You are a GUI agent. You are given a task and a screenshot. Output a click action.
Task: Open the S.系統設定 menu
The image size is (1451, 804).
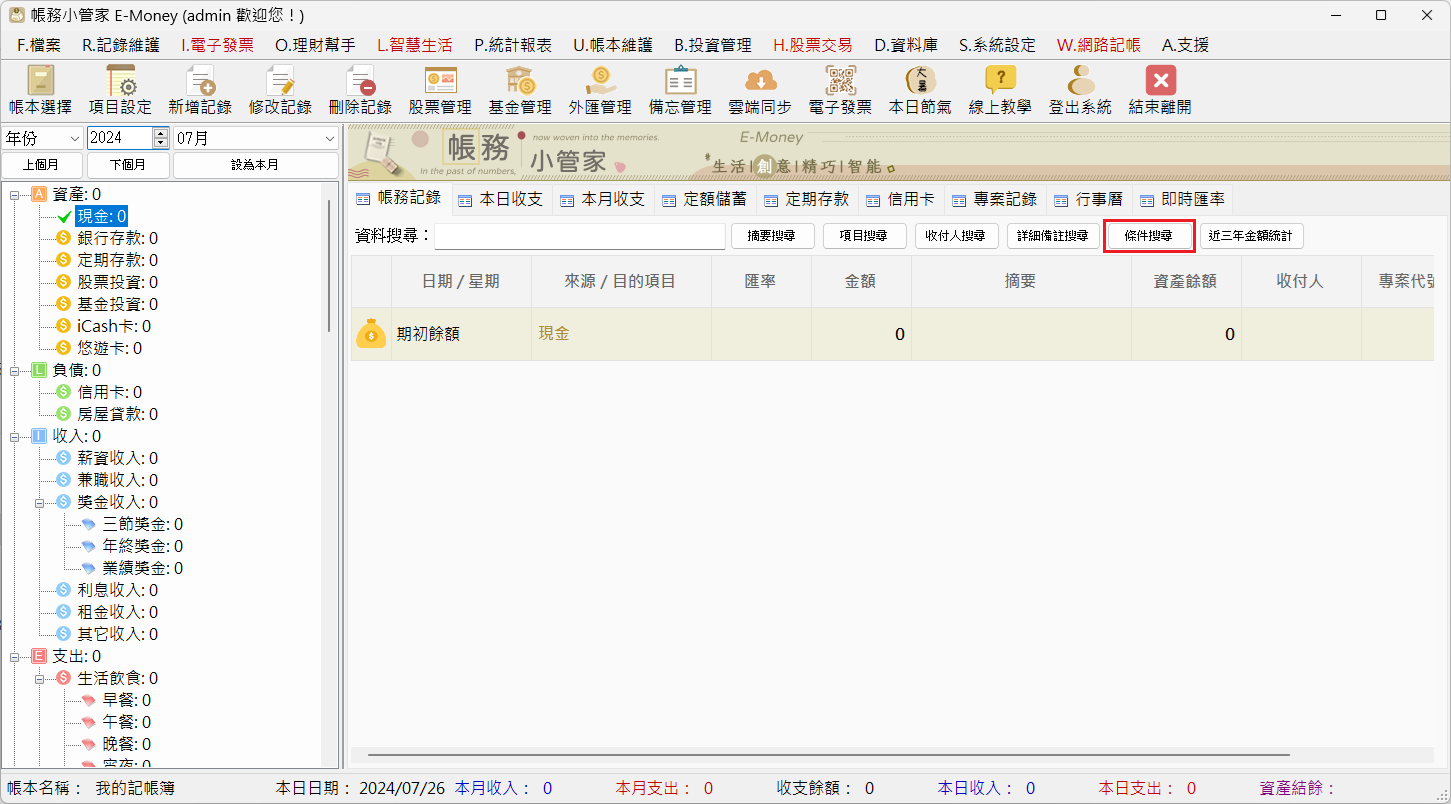click(997, 45)
